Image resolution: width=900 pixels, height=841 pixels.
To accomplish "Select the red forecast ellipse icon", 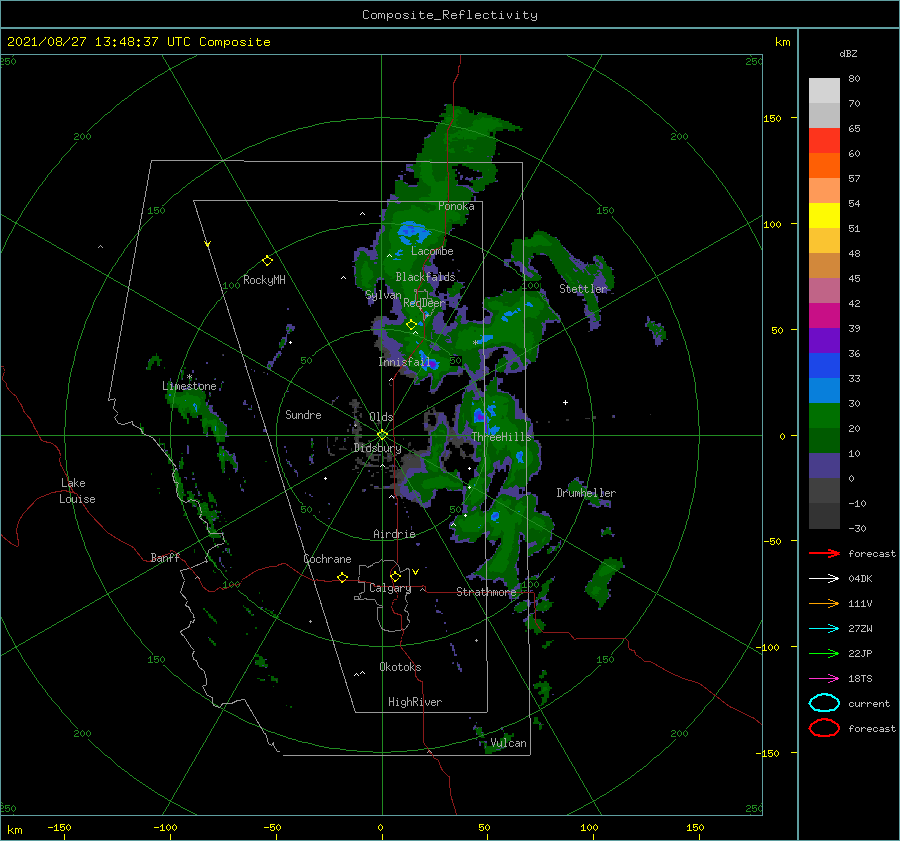I will tap(824, 728).
